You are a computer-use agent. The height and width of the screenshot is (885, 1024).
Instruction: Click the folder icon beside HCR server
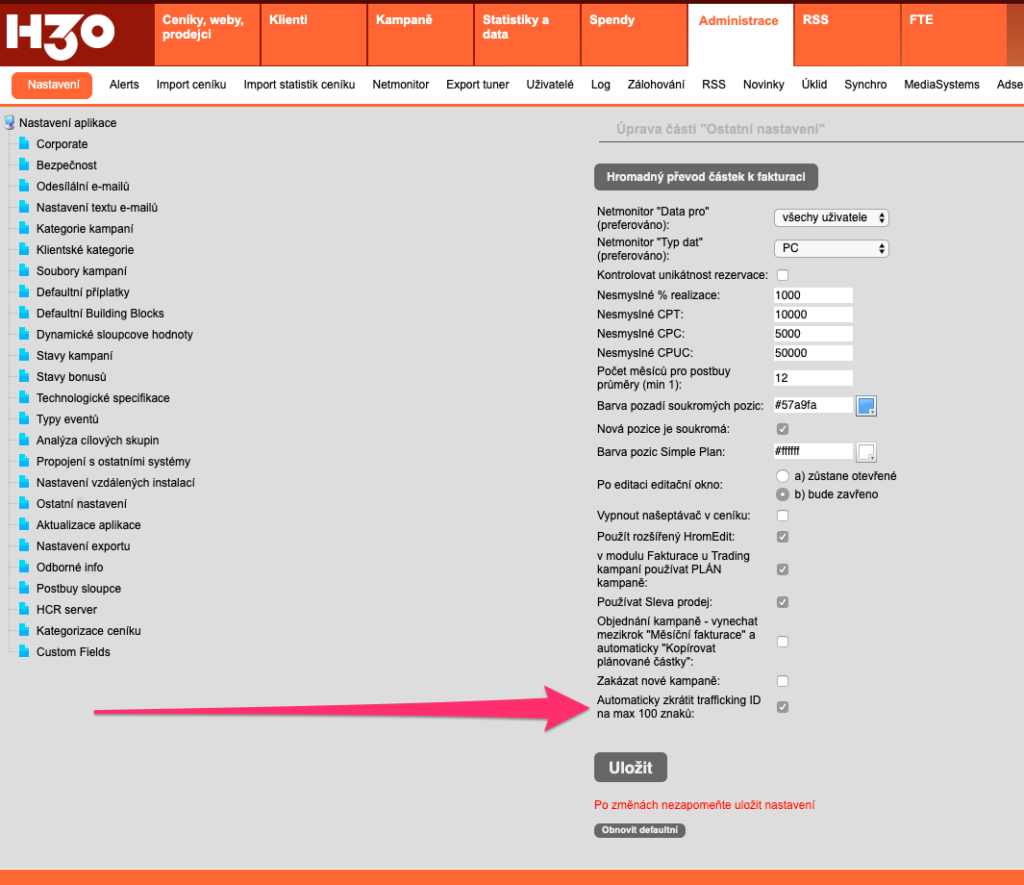25,610
